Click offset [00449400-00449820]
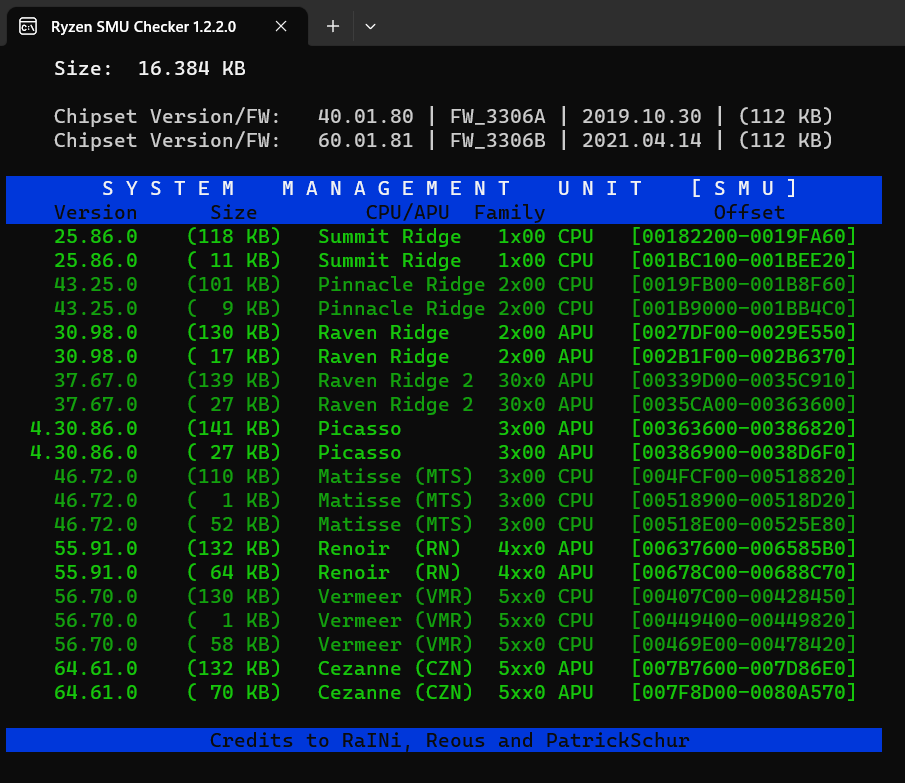The height and width of the screenshot is (783, 905). coord(743,621)
